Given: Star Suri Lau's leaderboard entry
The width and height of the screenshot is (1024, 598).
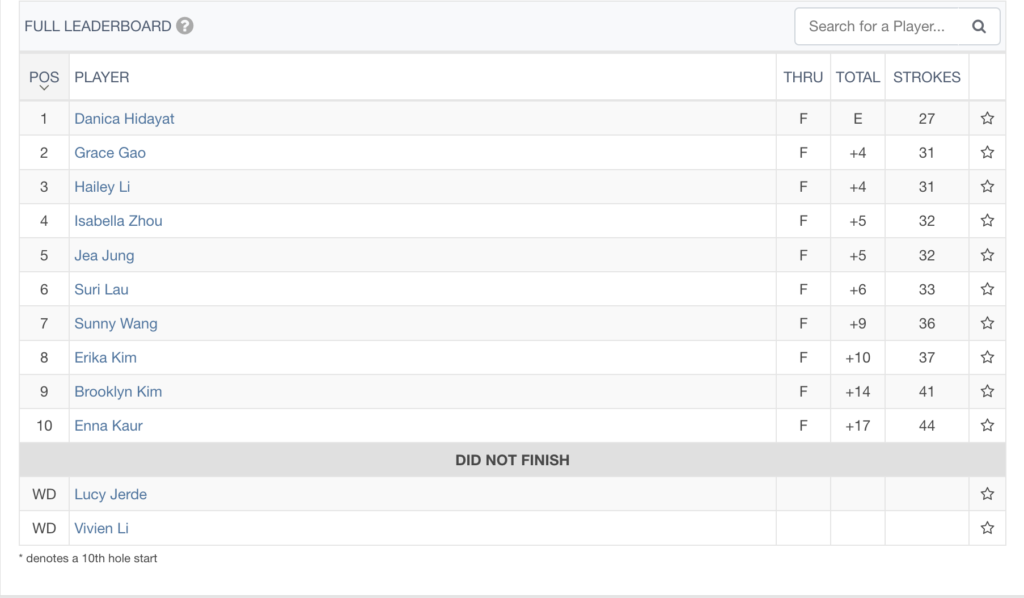Looking at the screenshot, I should coord(987,289).
